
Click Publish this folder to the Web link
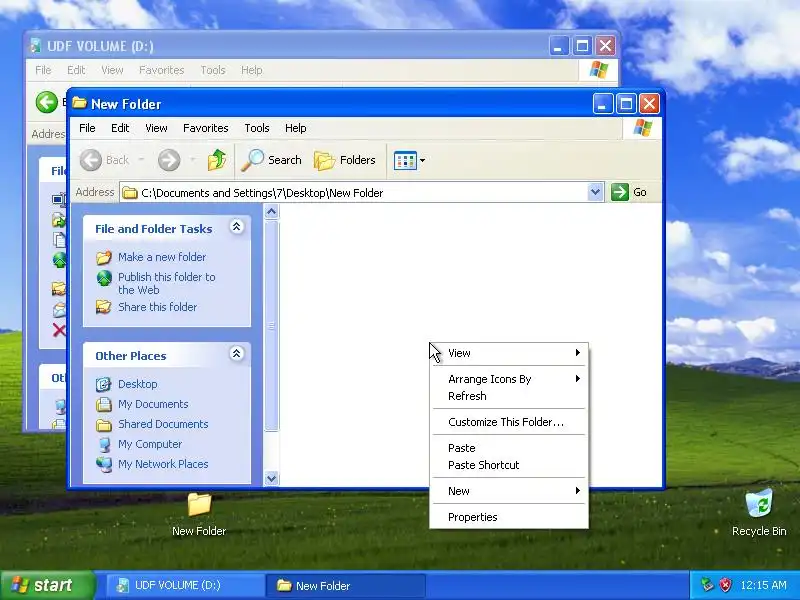(167, 283)
